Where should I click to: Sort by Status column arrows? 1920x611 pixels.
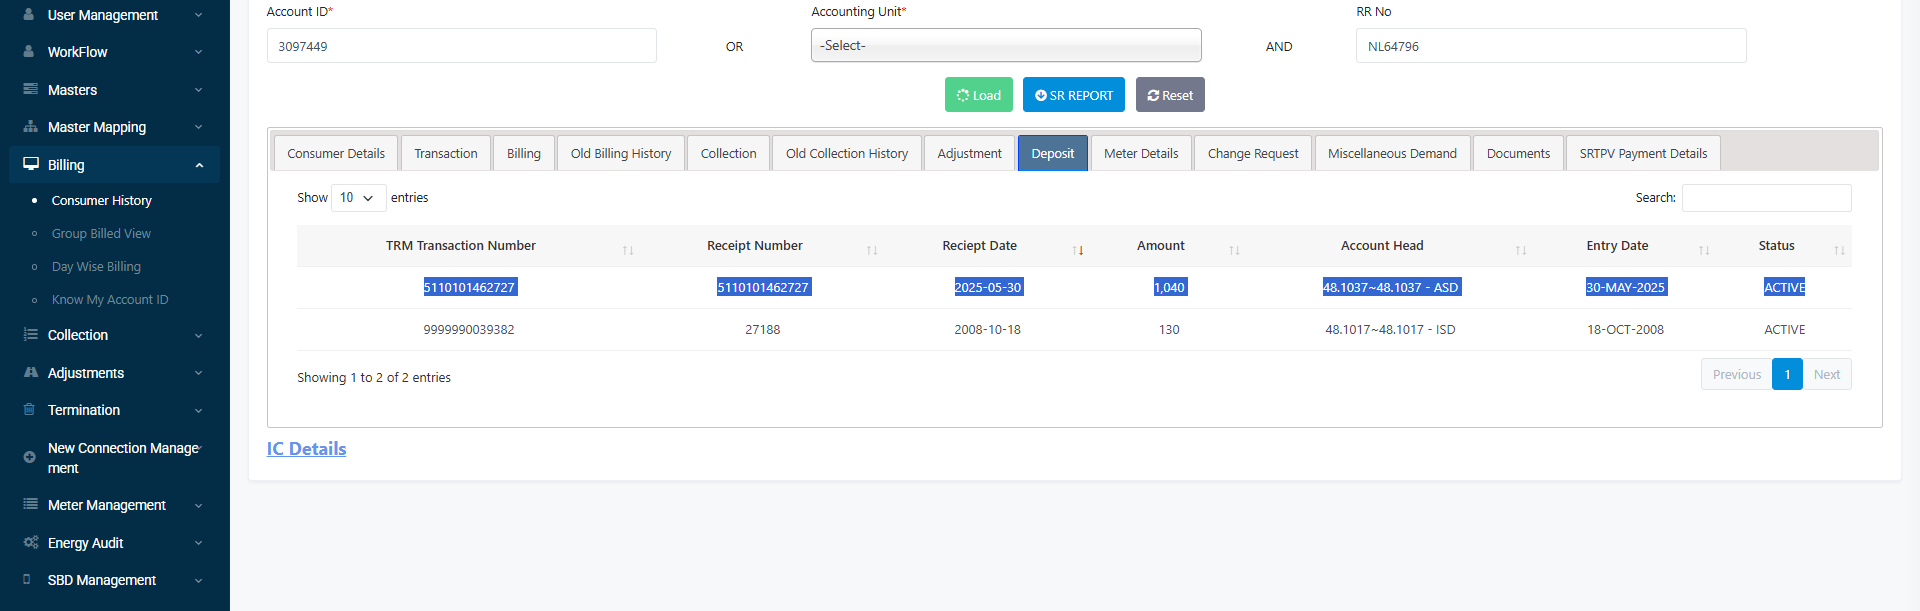tap(1839, 250)
